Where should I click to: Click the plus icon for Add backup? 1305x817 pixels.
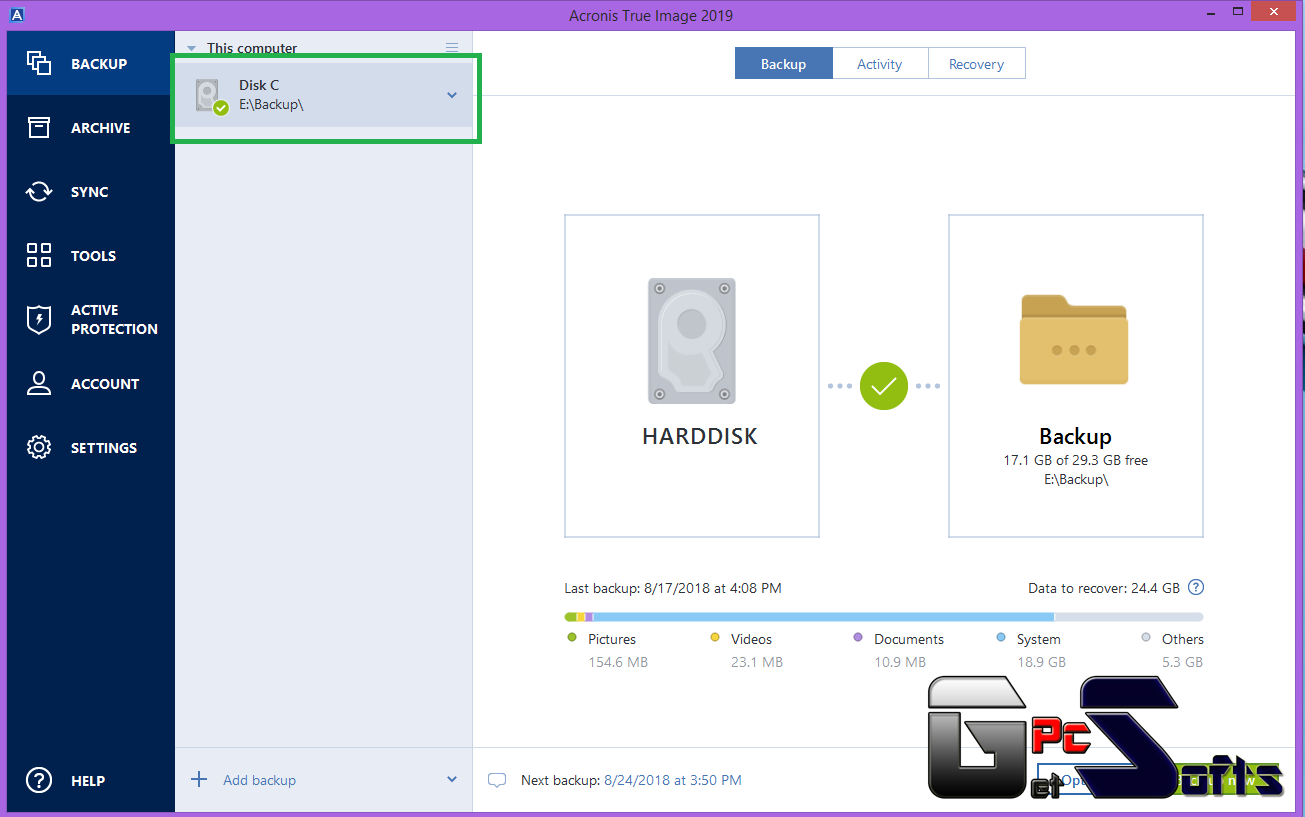pos(199,779)
